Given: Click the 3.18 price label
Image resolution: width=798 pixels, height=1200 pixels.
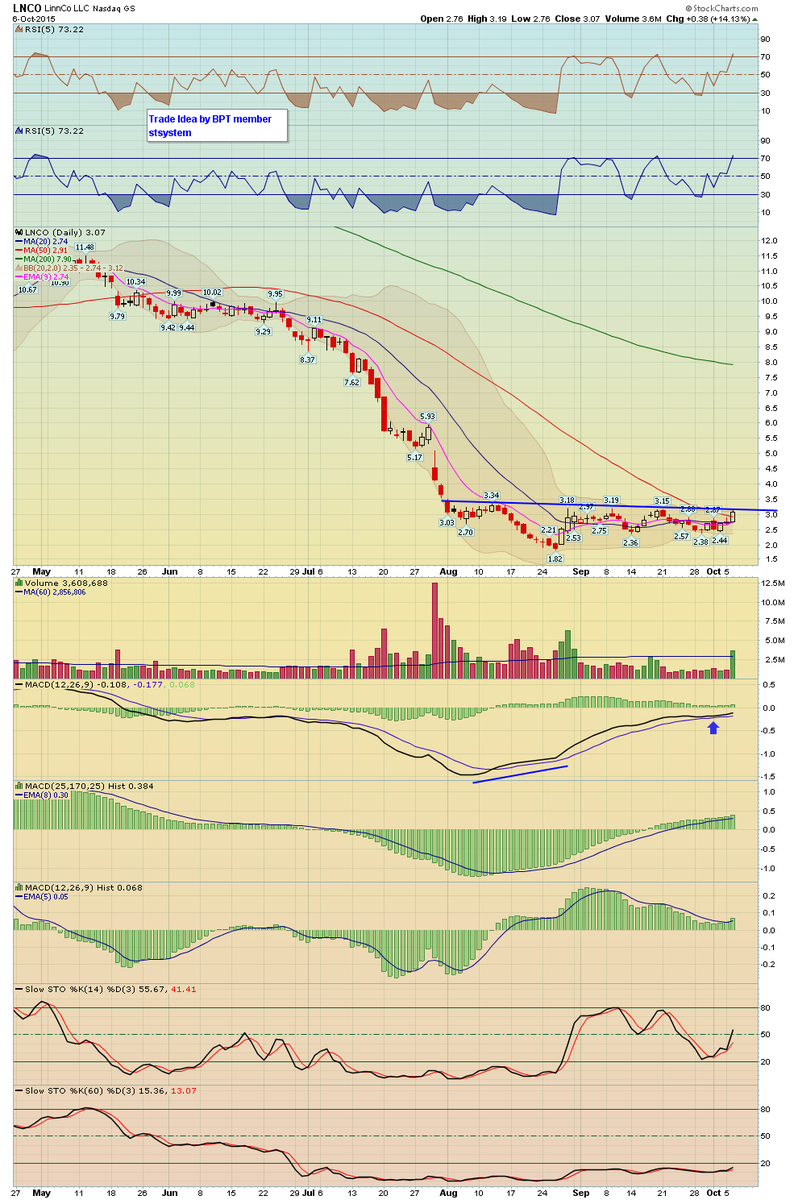Looking at the screenshot, I should (567, 499).
